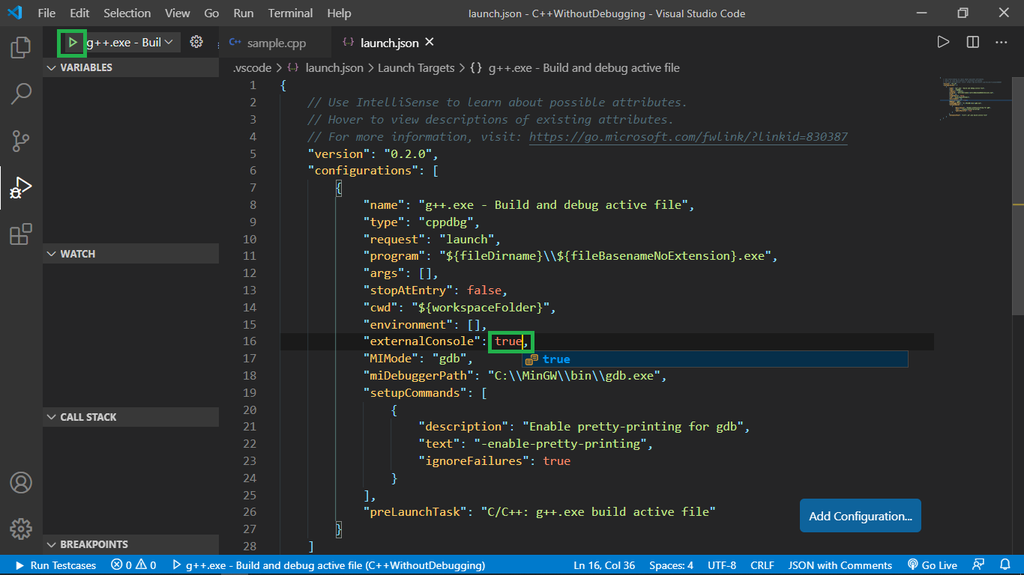Collapse the BREAKPOINTS section

(131, 544)
